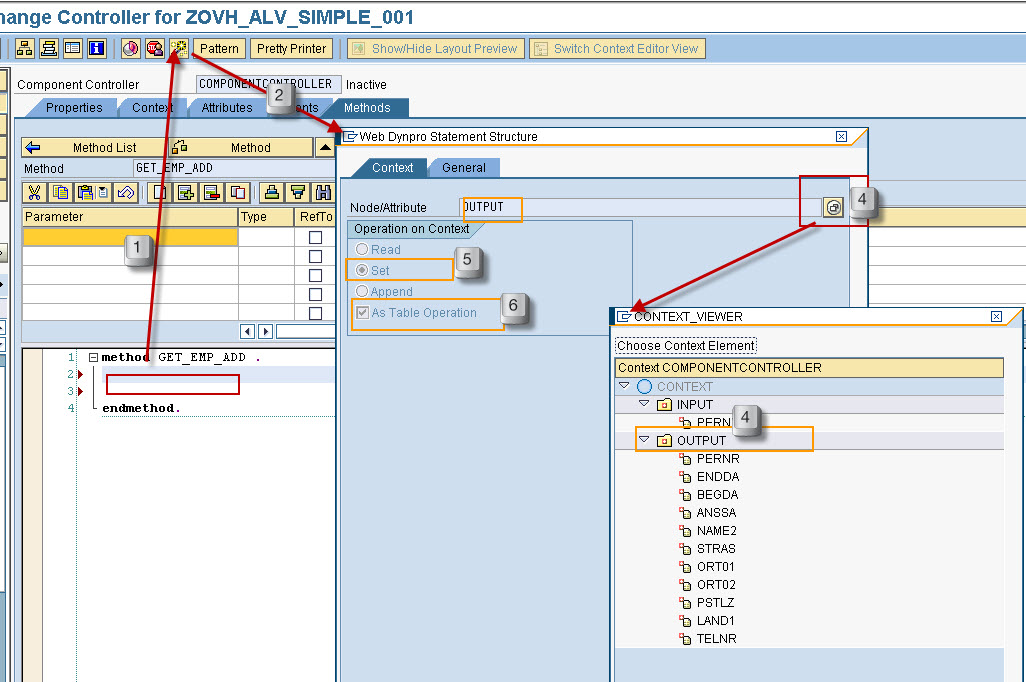
Task: Open the blue information icon
Action: tap(97, 48)
